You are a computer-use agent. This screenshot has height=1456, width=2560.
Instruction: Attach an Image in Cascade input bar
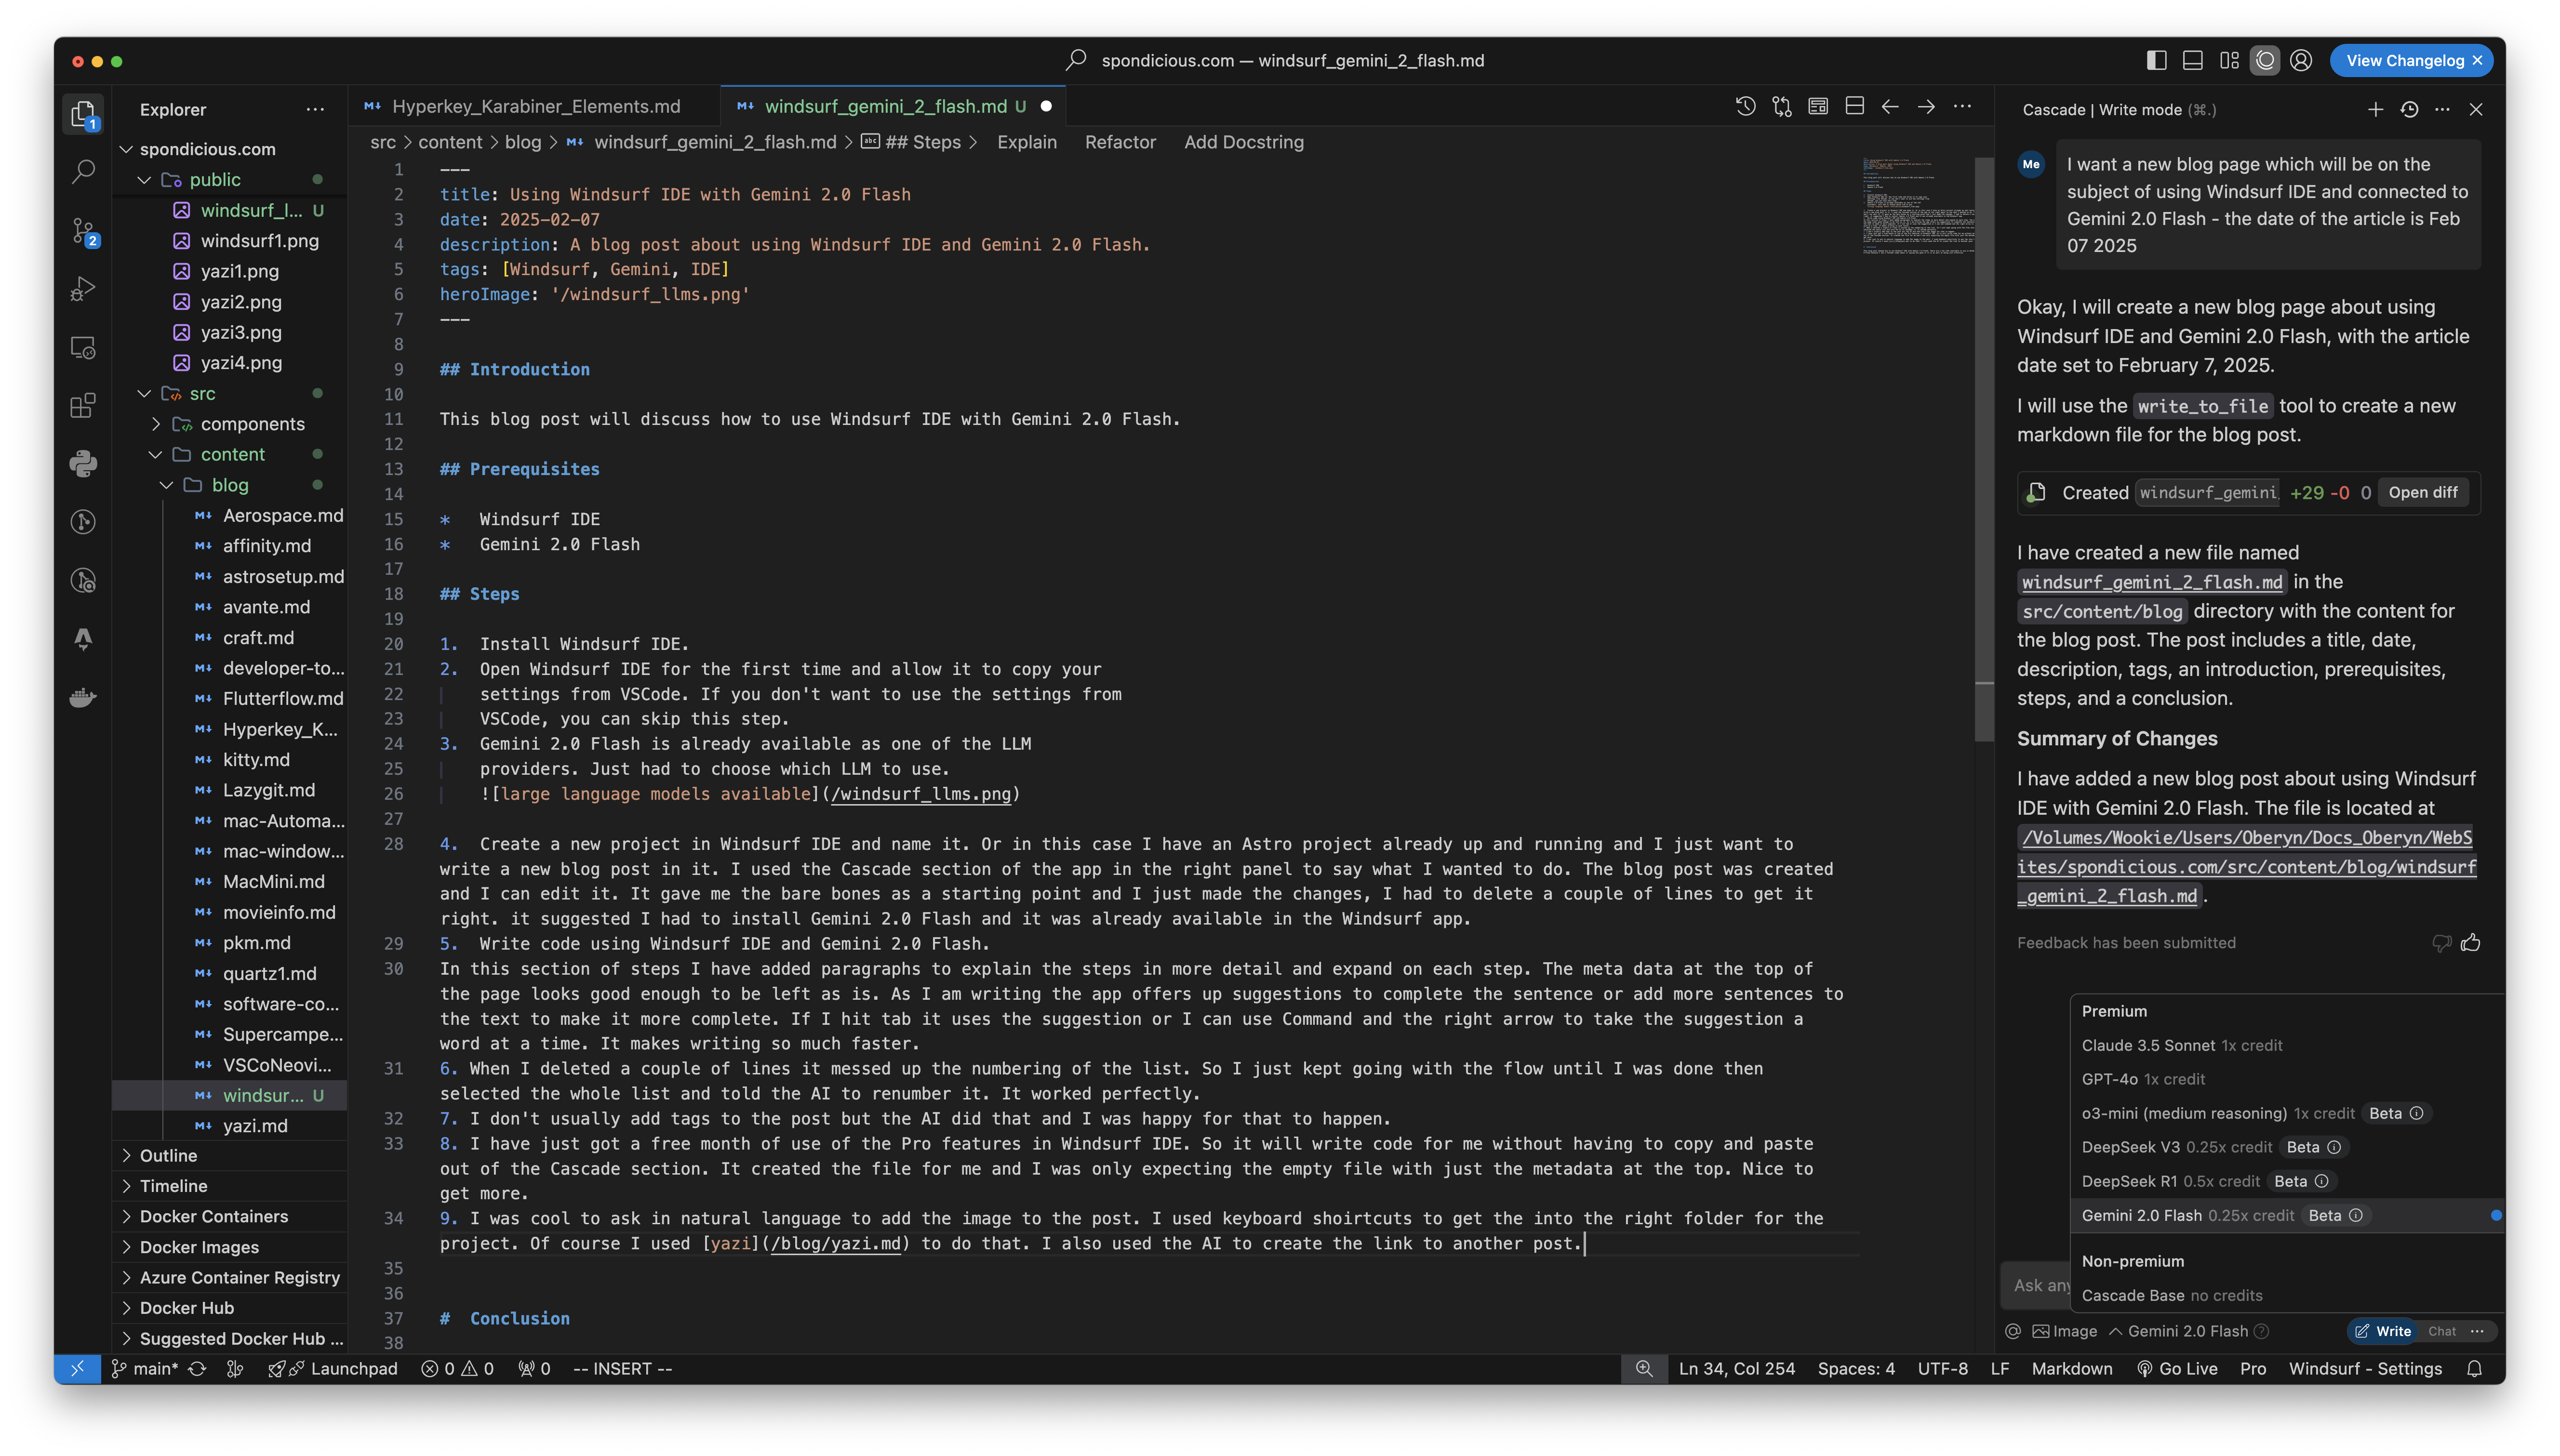[2065, 1331]
